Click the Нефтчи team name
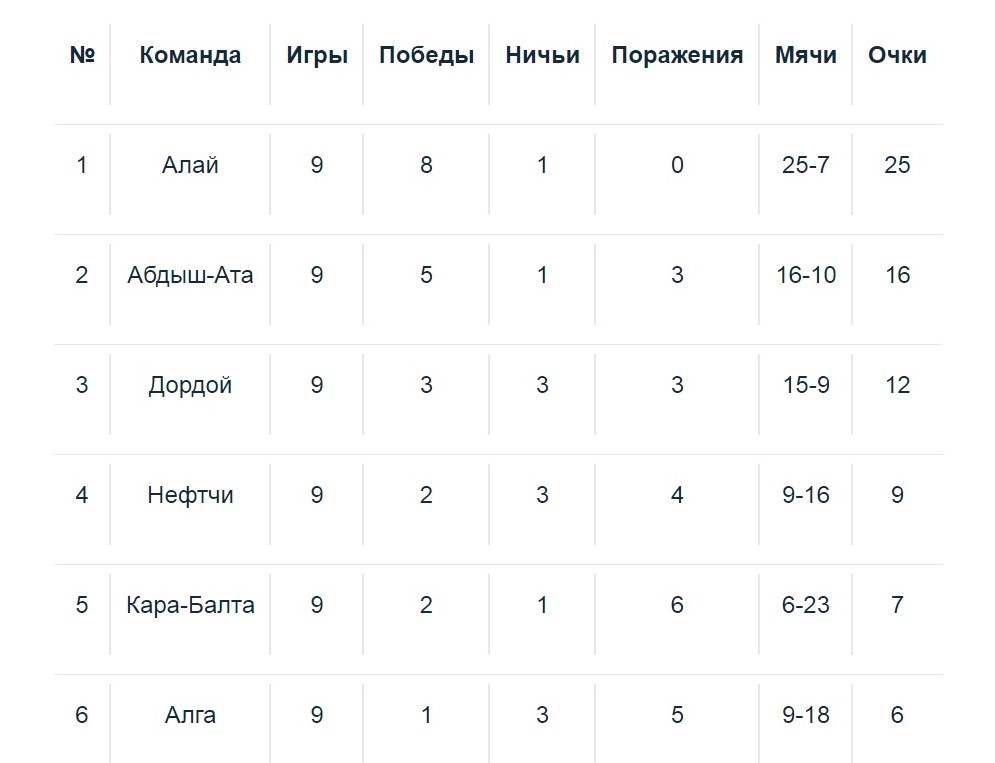This screenshot has width=995, height=763. point(190,495)
